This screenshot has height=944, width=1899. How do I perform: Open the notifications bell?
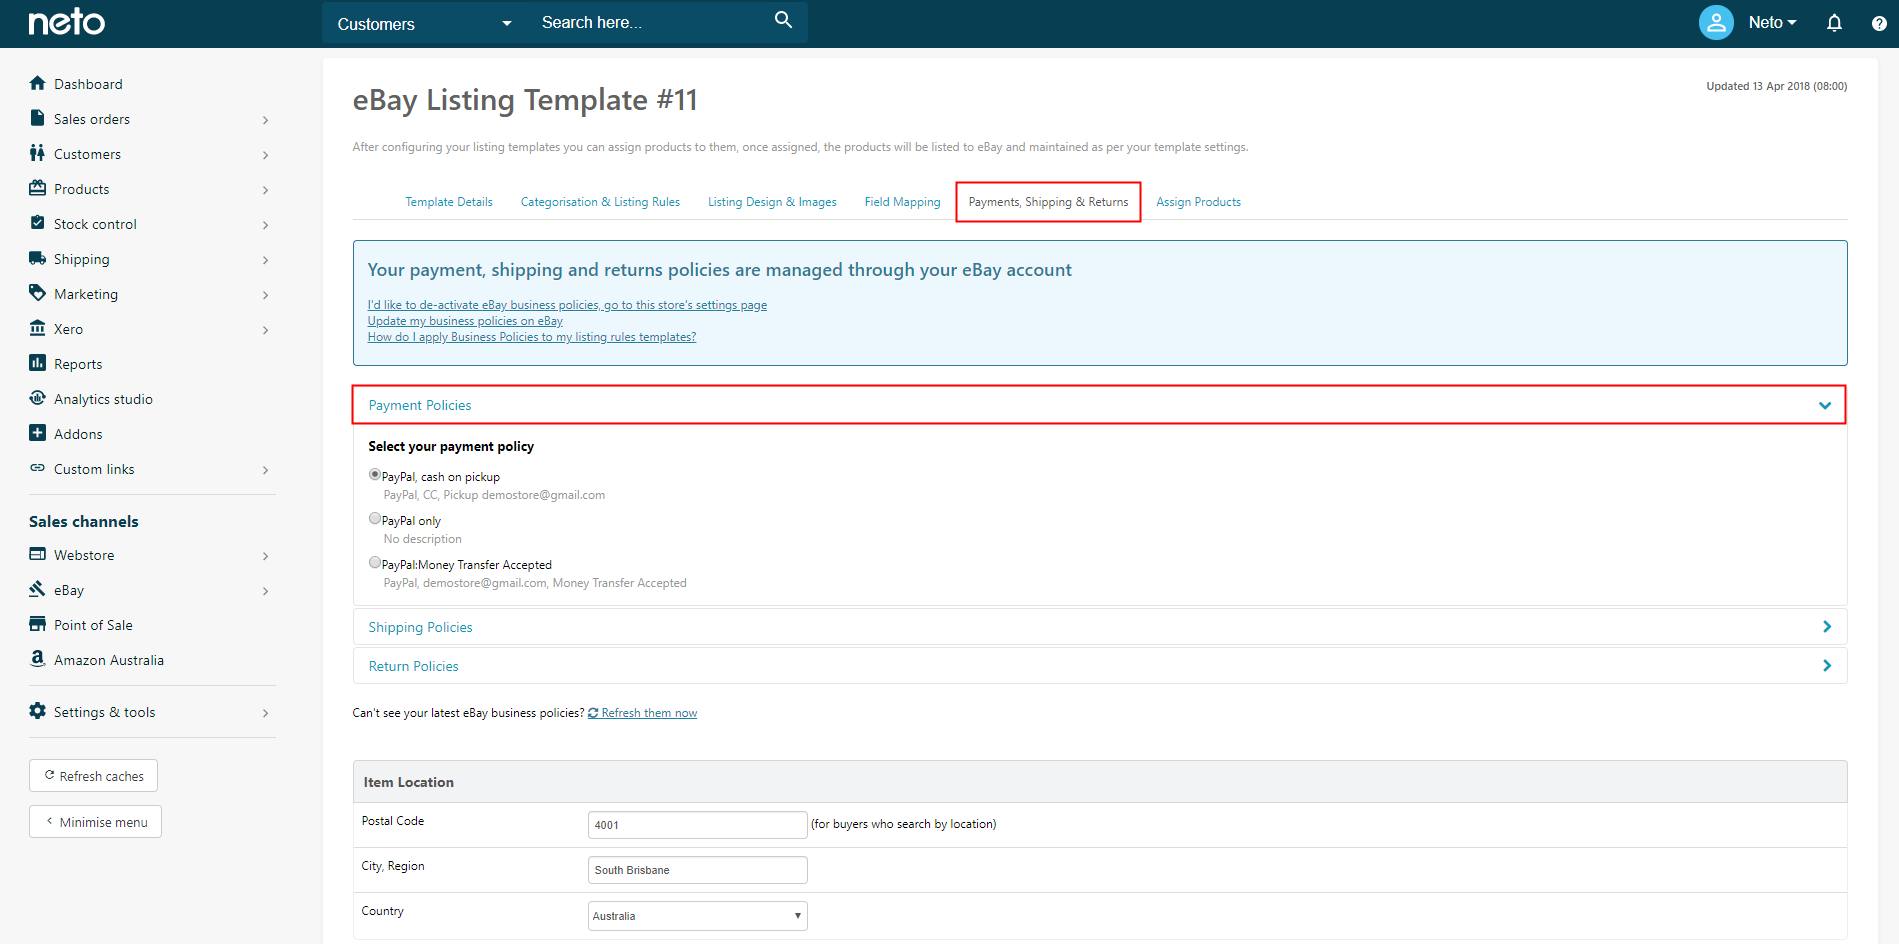(1834, 23)
